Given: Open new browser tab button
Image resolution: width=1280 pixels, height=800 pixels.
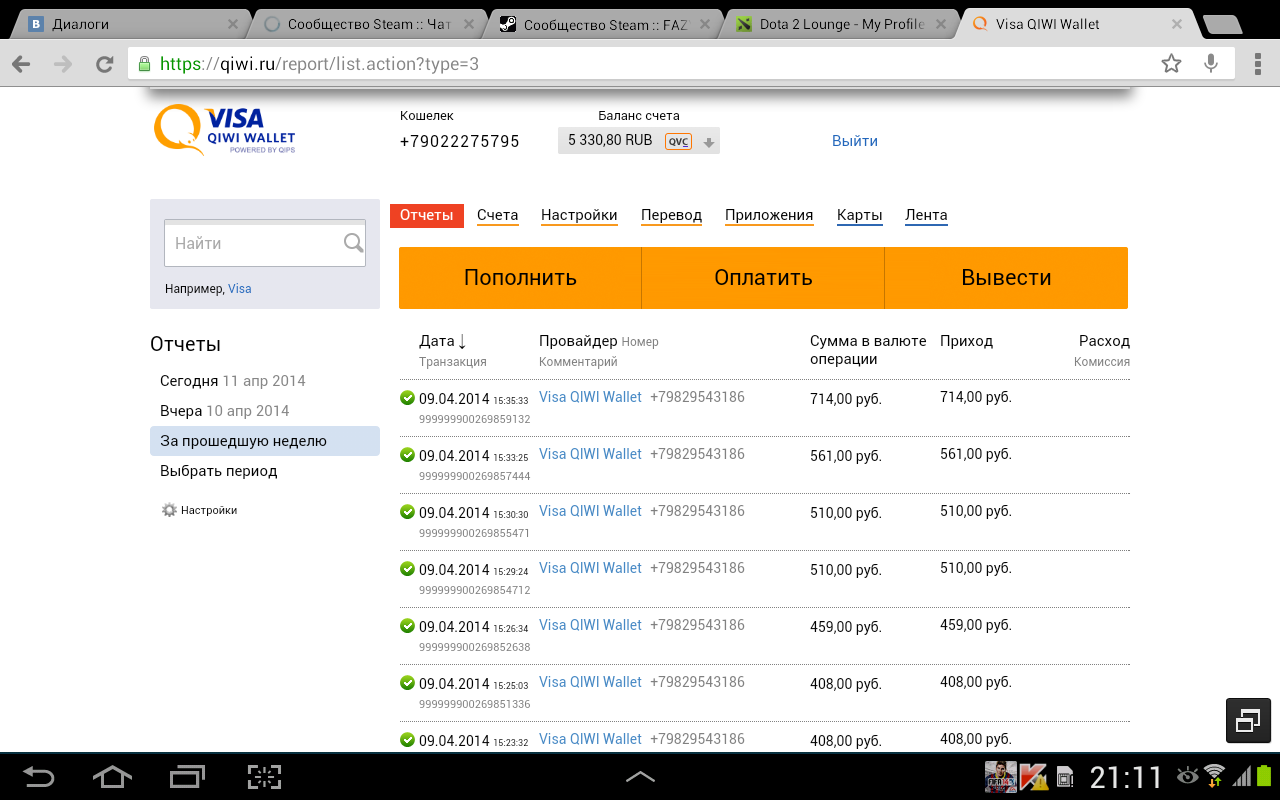Looking at the screenshot, I should pos(1221,24).
